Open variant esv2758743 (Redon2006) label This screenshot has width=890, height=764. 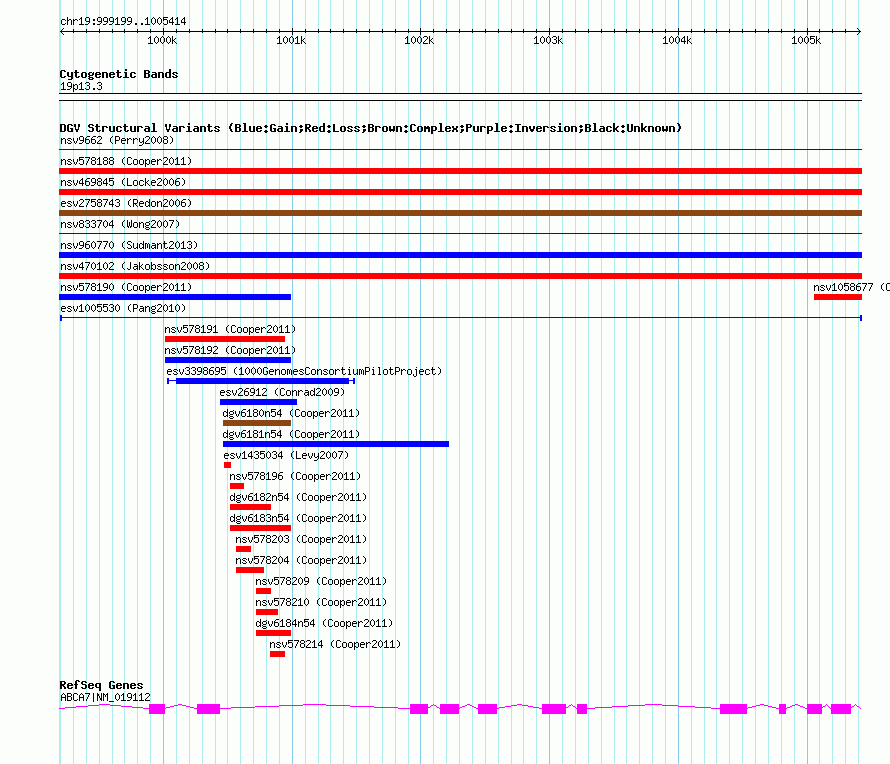click(x=126, y=203)
